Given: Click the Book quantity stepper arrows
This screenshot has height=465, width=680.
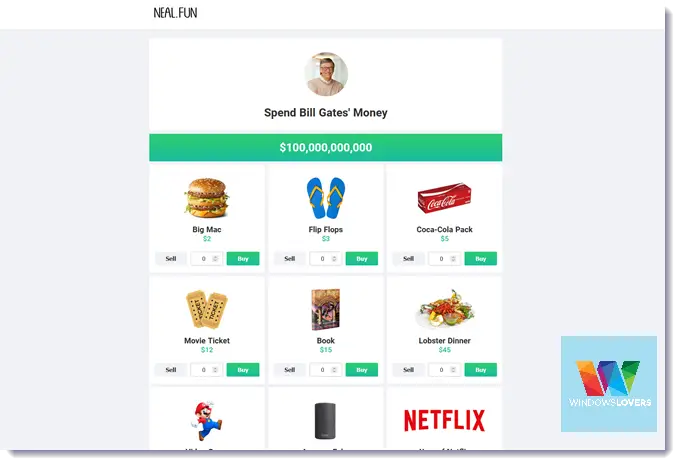Looking at the screenshot, I should pos(334,370).
